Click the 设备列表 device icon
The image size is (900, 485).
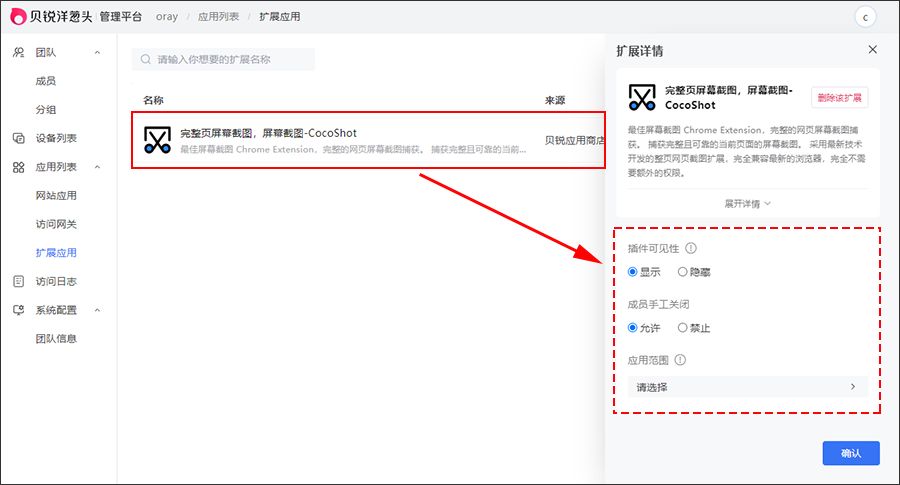tap(18, 138)
